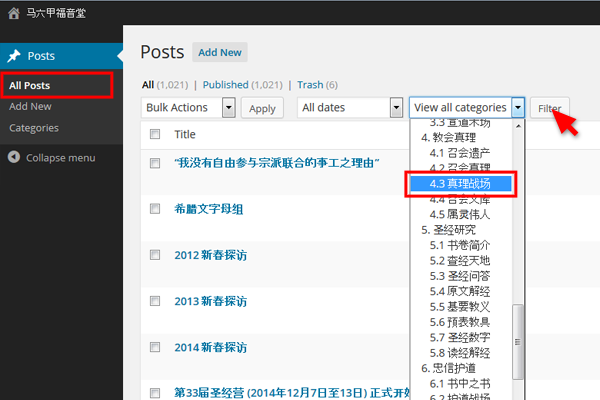Sort posts by the Title column header
Viewport: 600px width, 400px height.
pos(185,134)
